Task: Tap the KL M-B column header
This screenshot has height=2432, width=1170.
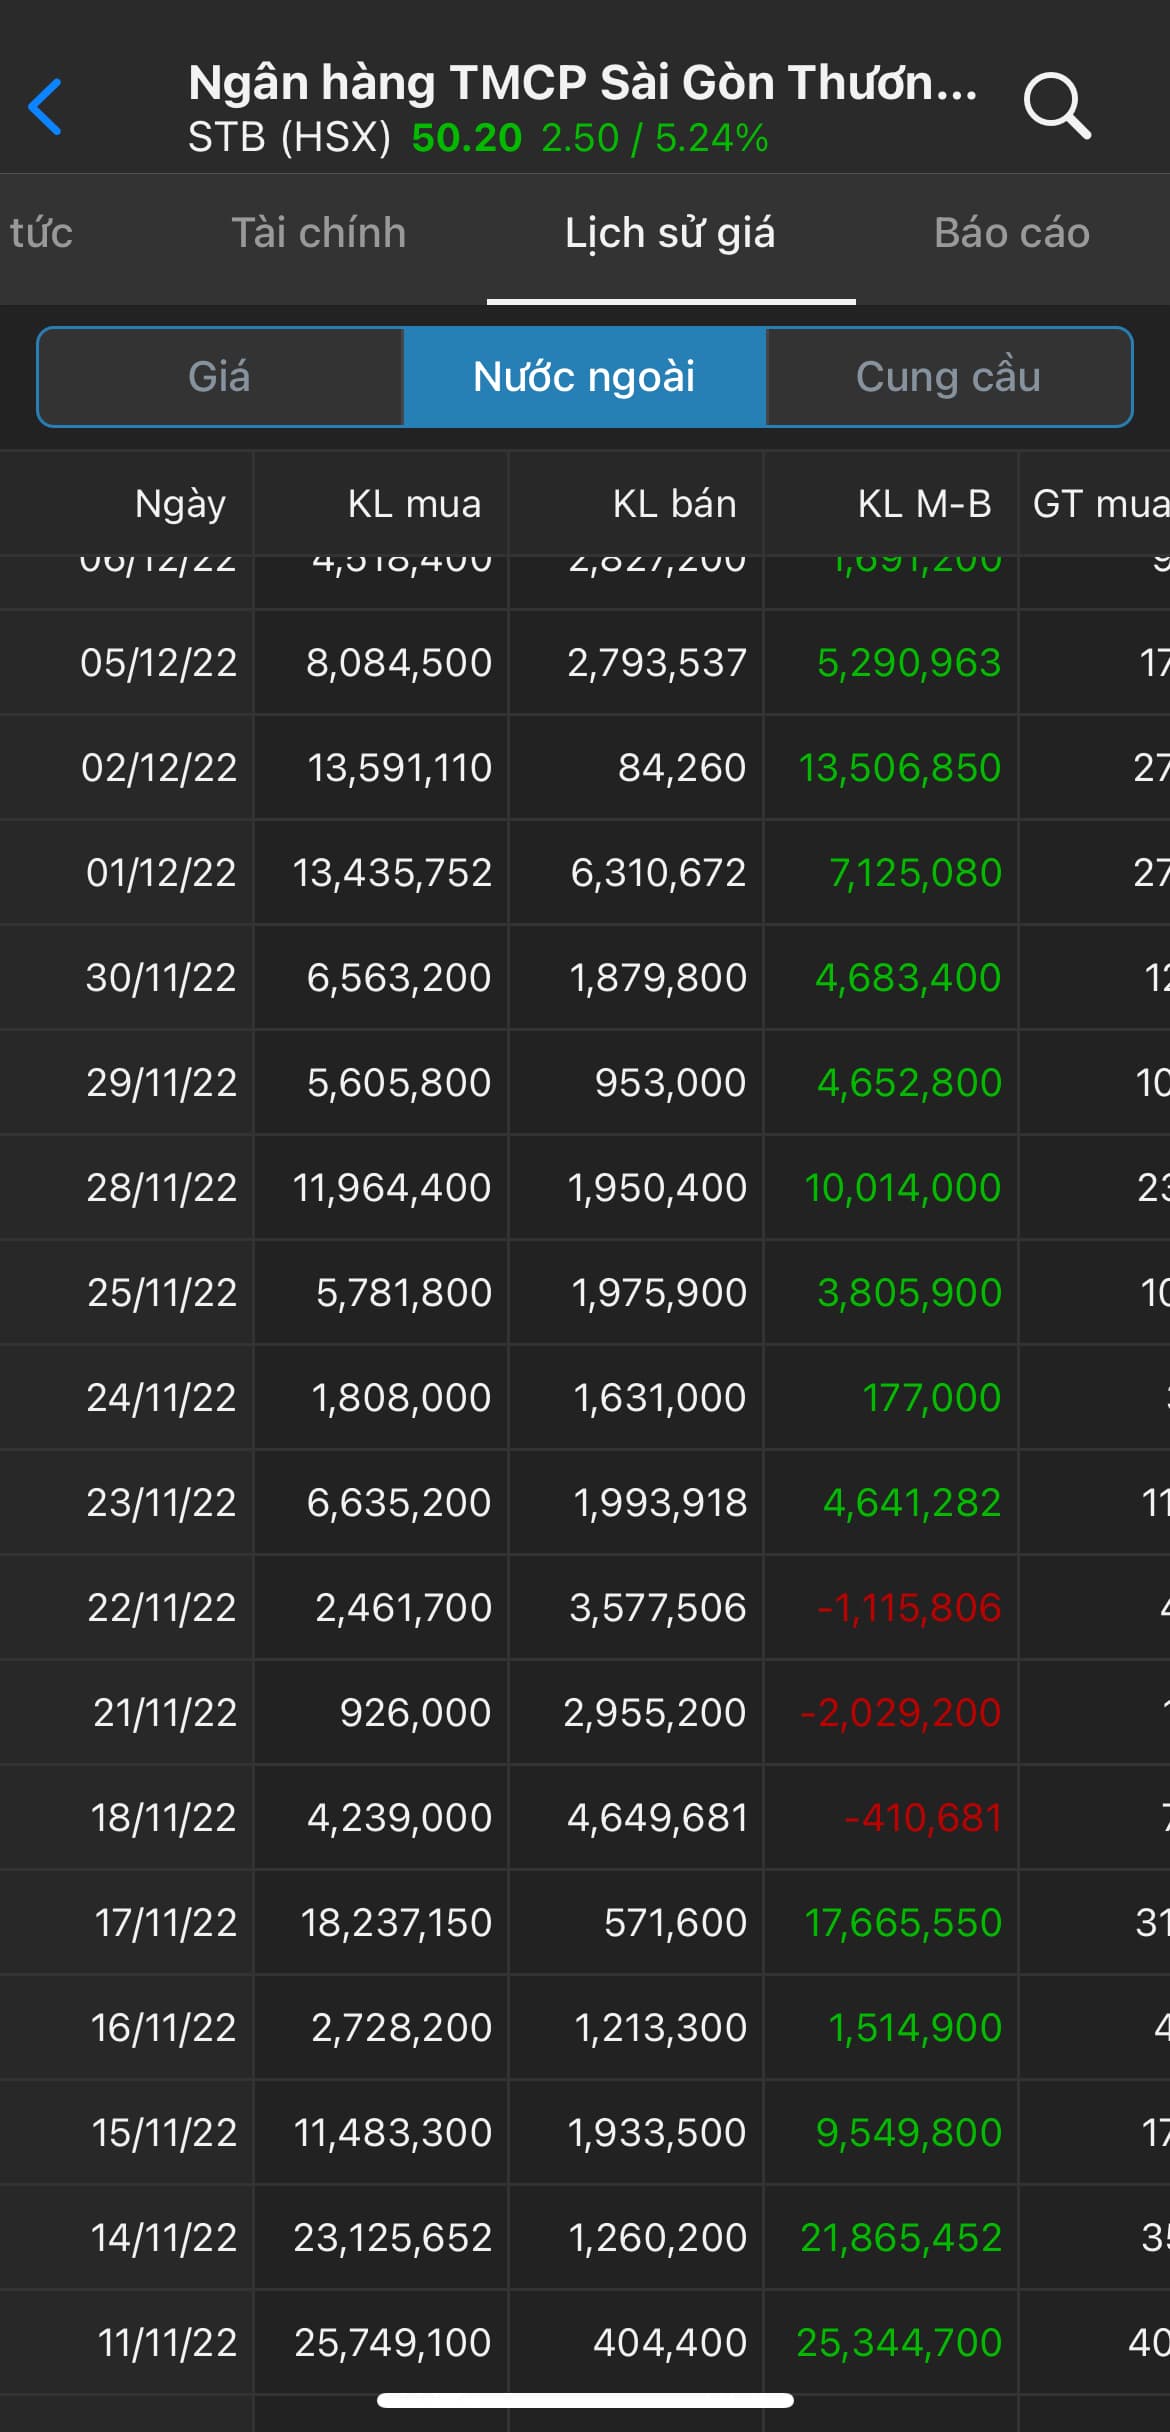Action: click(x=924, y=503)
